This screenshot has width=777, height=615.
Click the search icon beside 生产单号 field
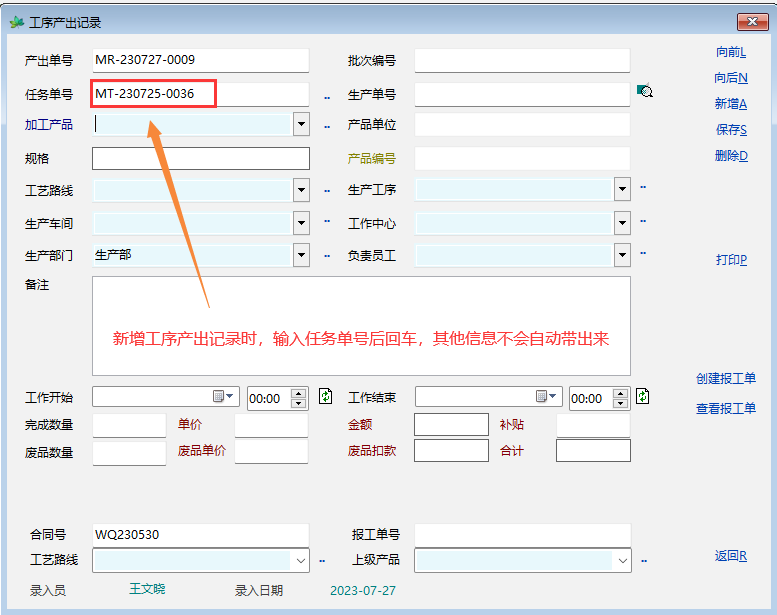[x=645, y=92]
